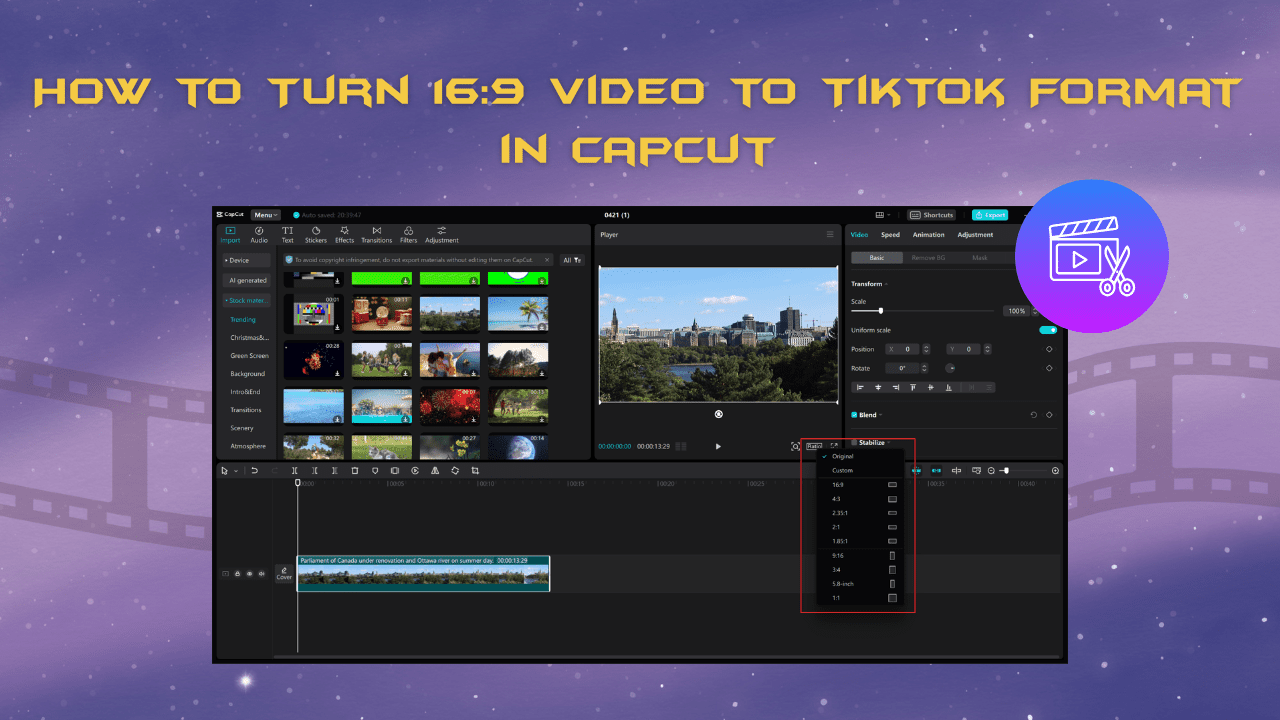Open the All filter dropdown
The width and height of the screenshot is (1280, 720).
[572, 260]
